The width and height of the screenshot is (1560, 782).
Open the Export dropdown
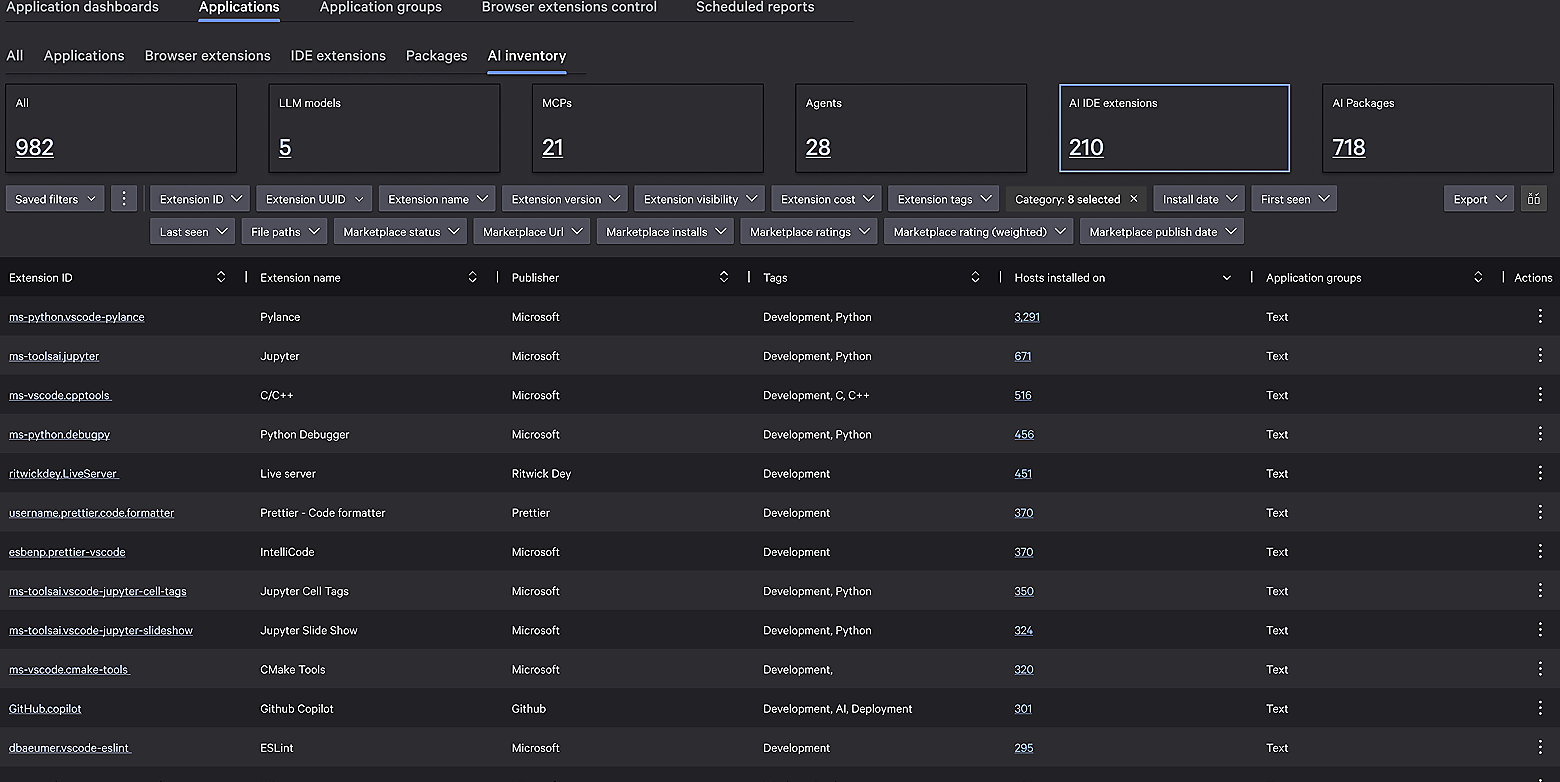[1477, 199]
